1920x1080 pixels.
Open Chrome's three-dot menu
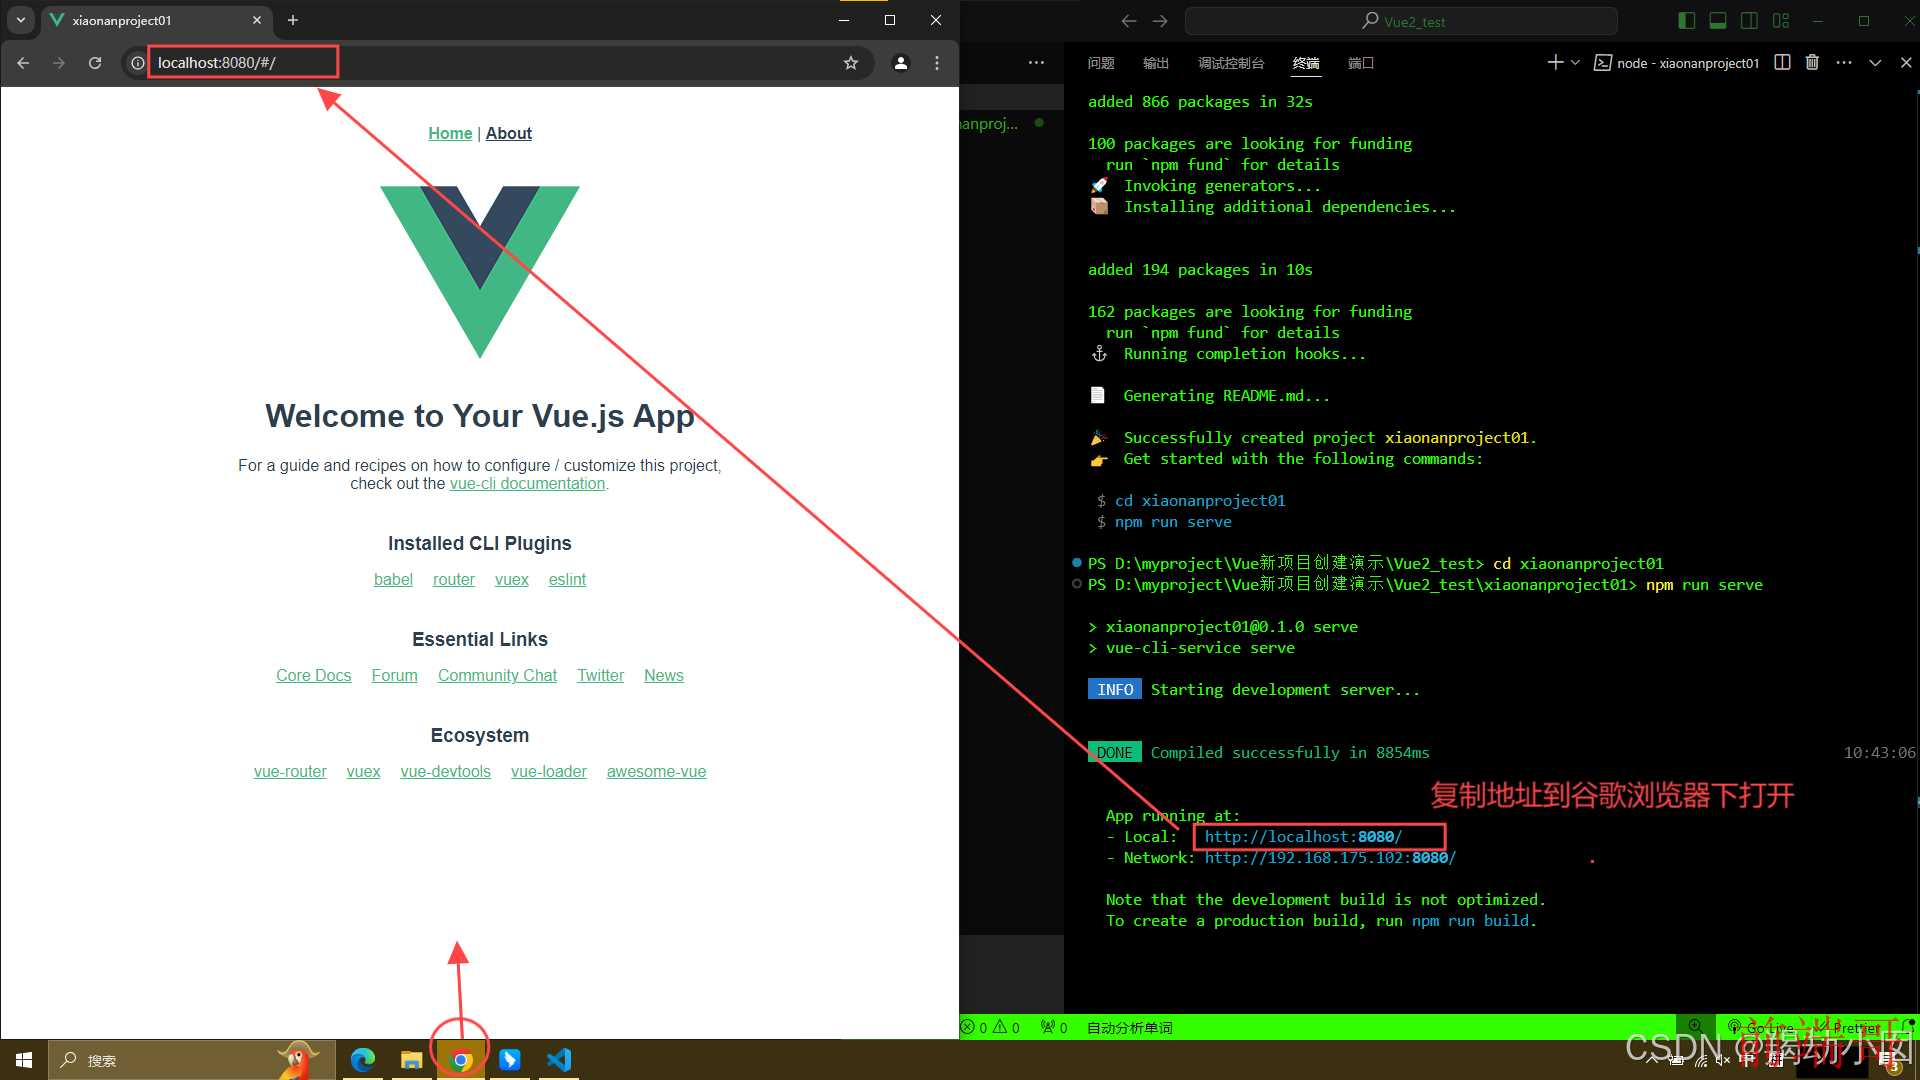937,63
